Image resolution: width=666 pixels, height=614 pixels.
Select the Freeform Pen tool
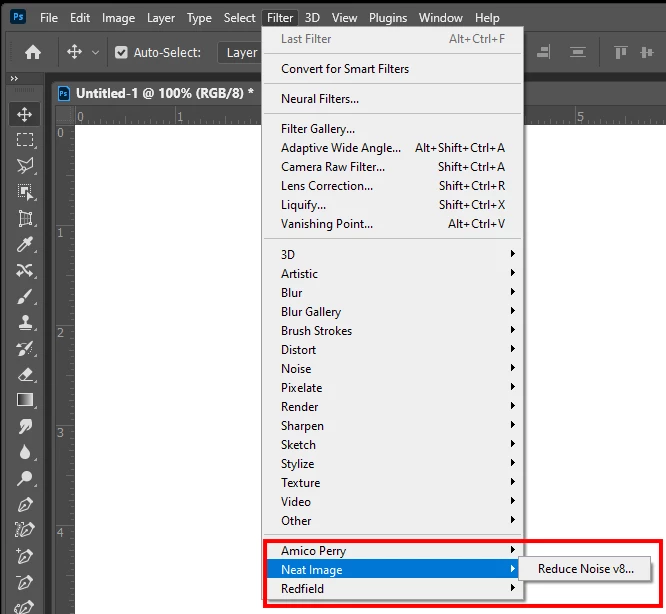pyautogui.click(x=25, y=530)
